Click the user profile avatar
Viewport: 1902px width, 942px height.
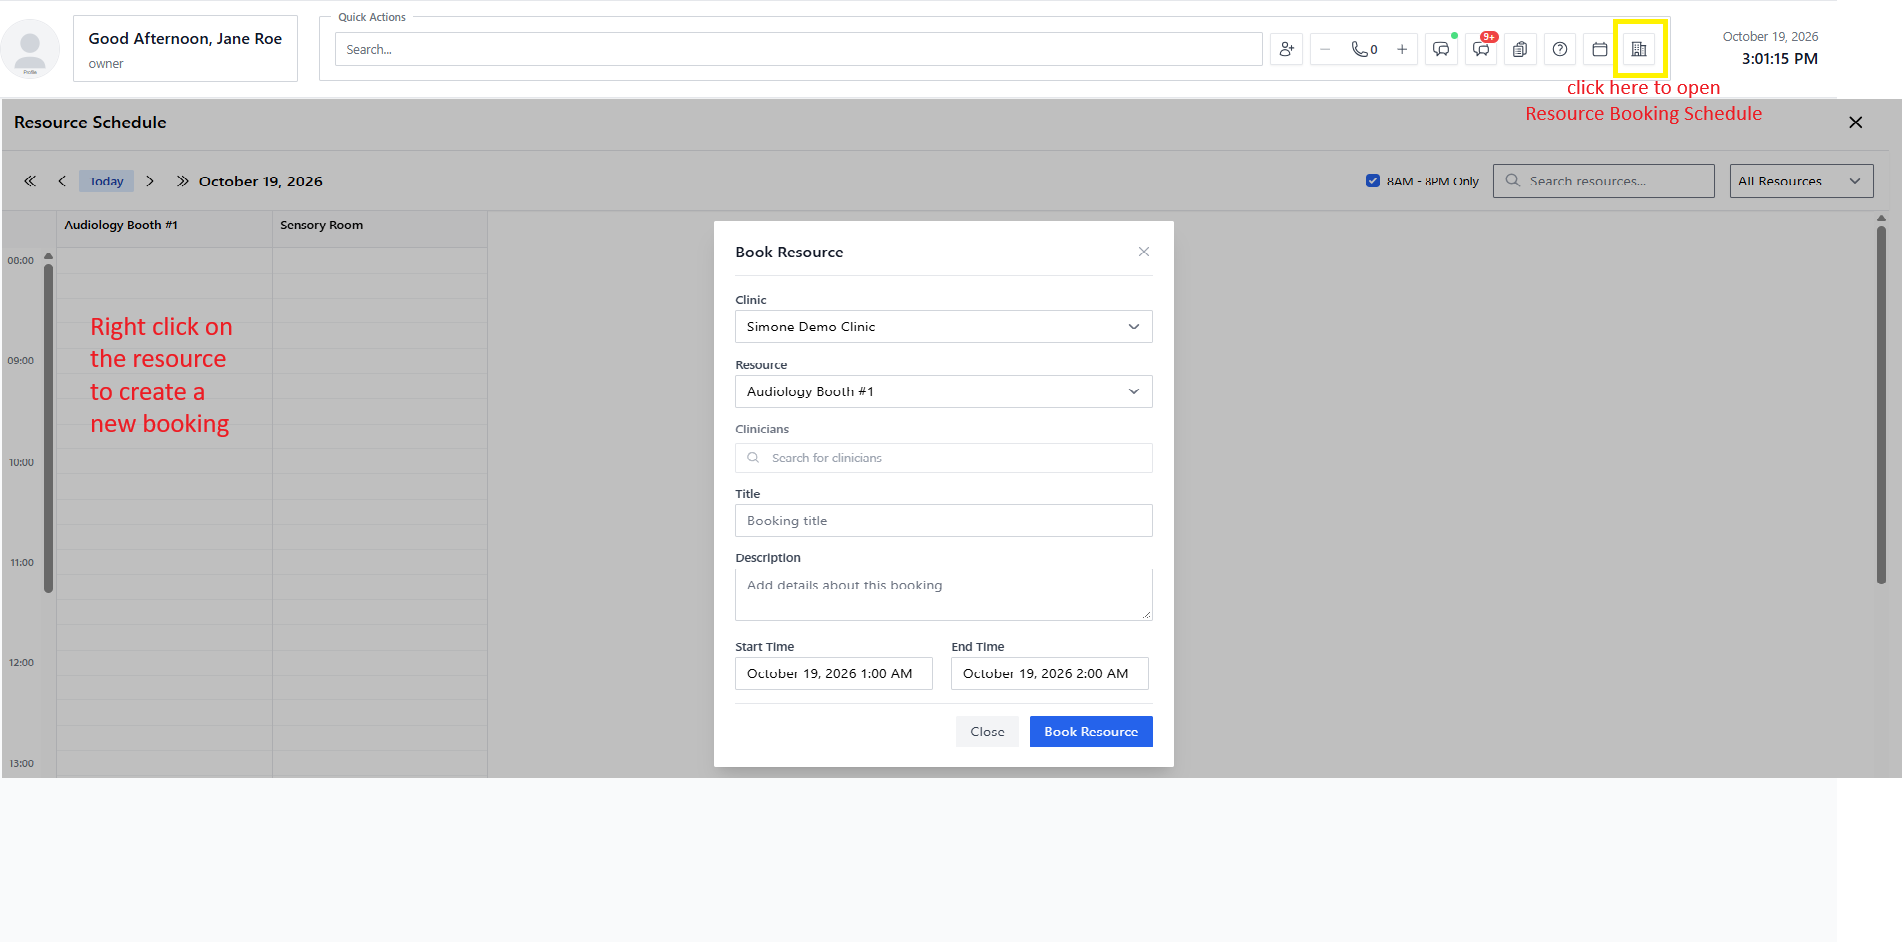30,49
